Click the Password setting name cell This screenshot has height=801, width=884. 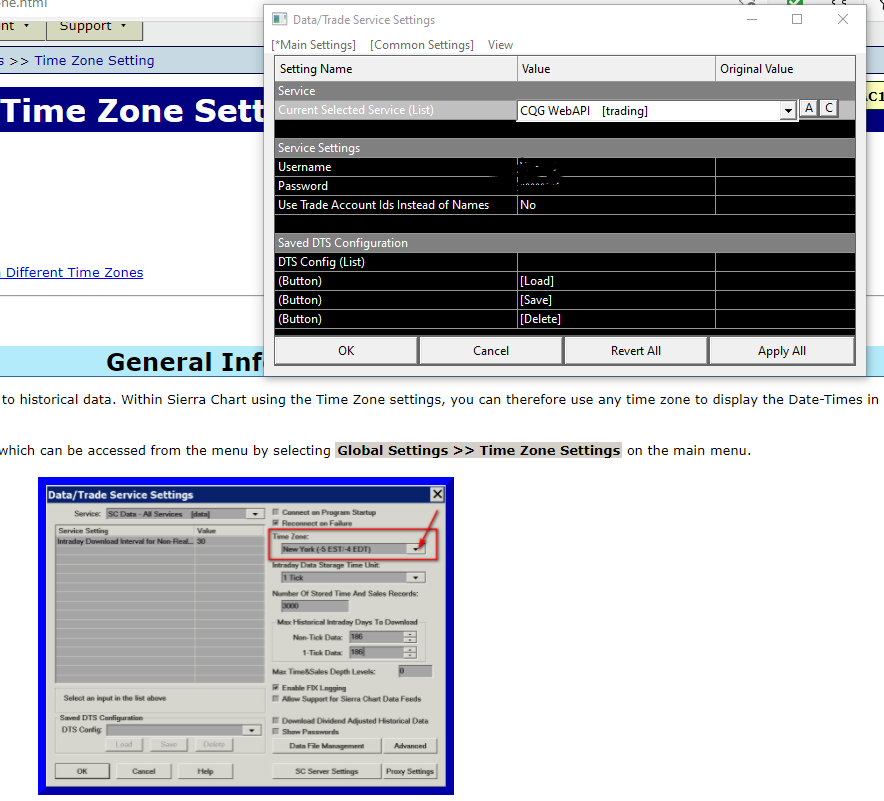396,186
